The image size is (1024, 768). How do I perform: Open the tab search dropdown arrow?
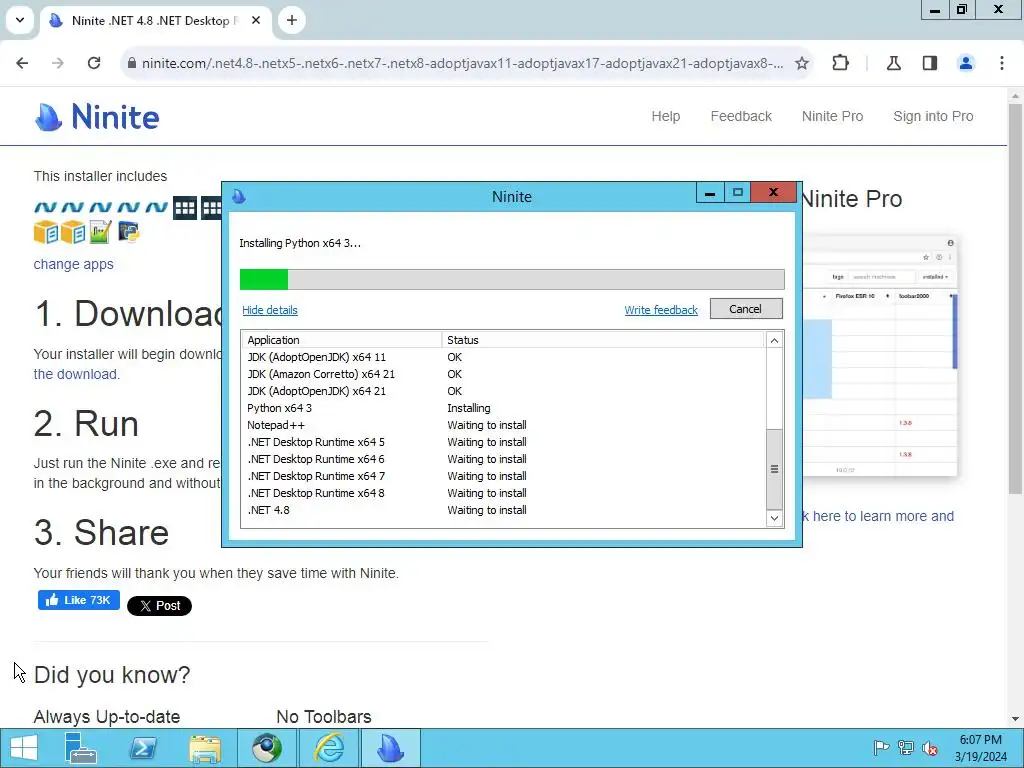pyautogui.click(x=20, y=20)
